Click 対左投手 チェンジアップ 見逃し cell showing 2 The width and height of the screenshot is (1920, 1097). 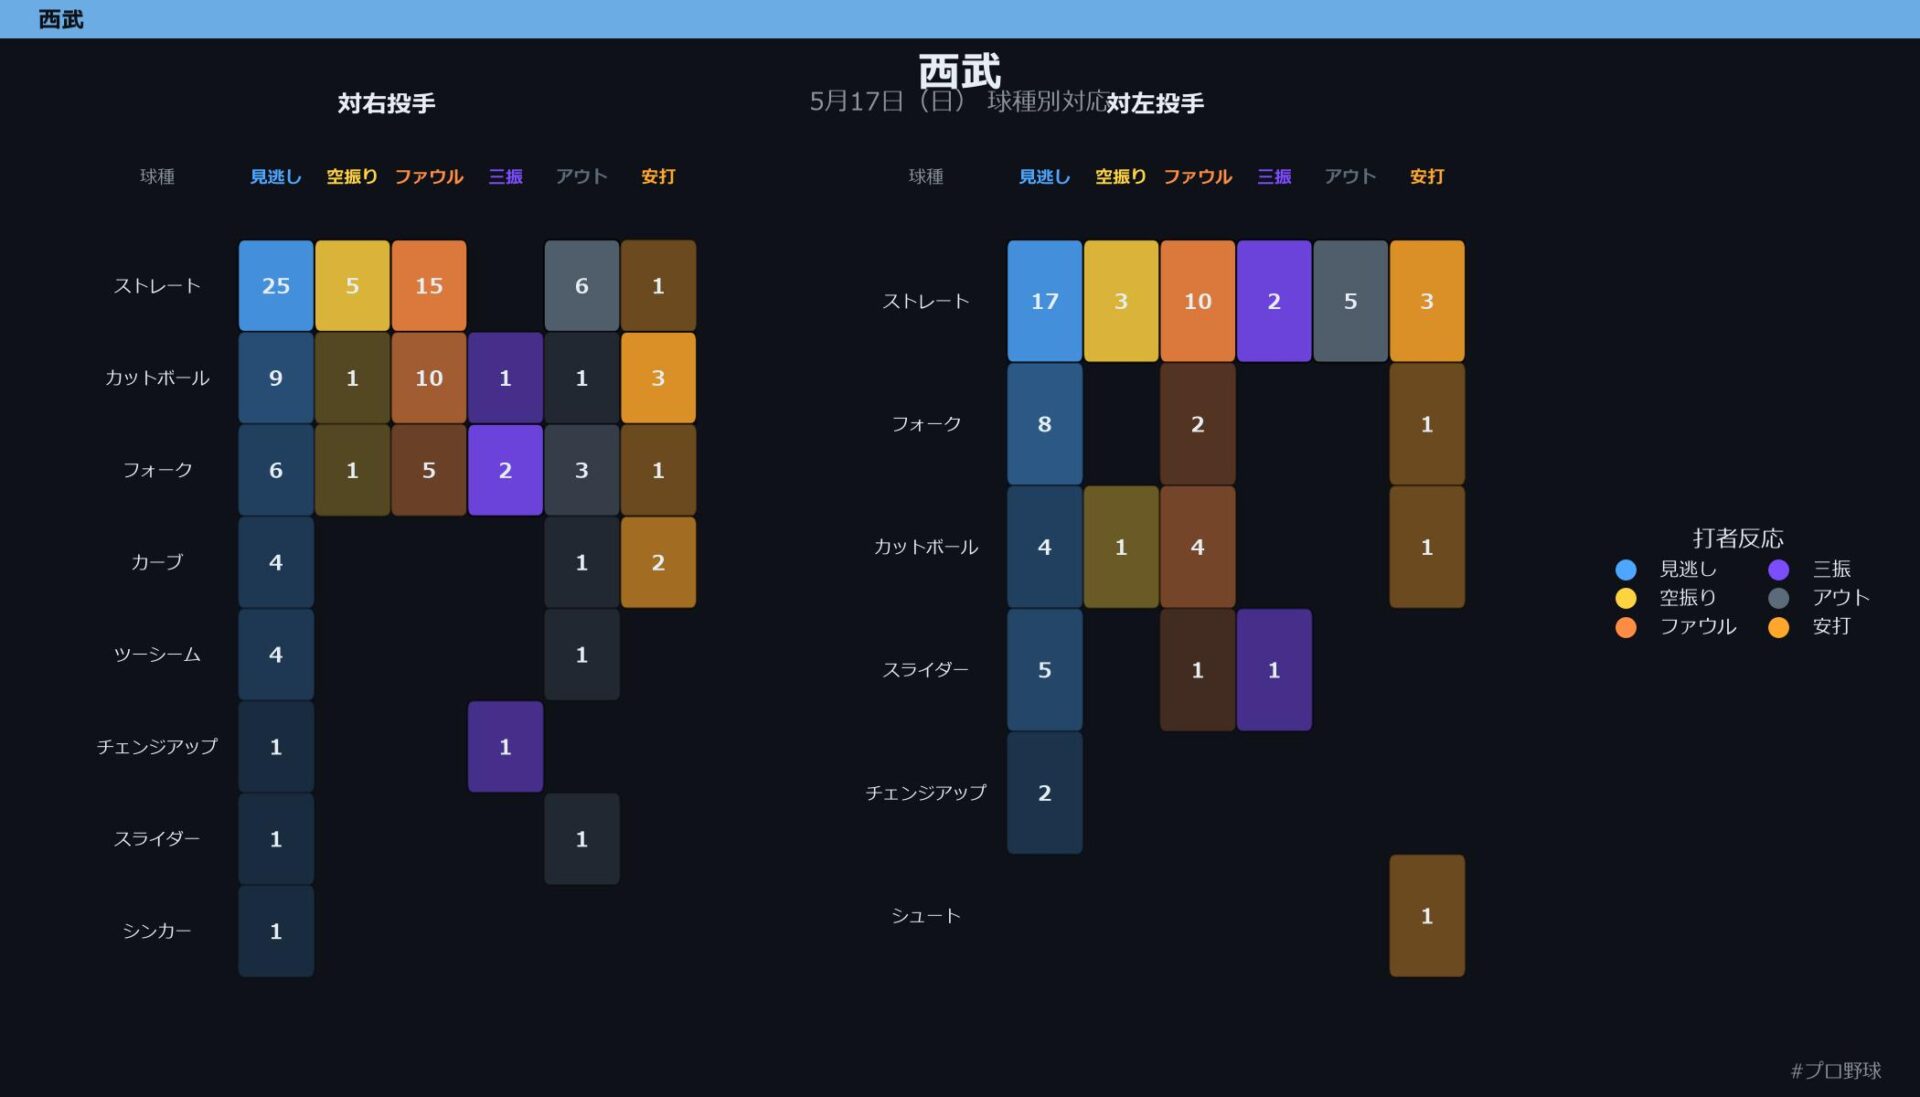coord(1045,793)
